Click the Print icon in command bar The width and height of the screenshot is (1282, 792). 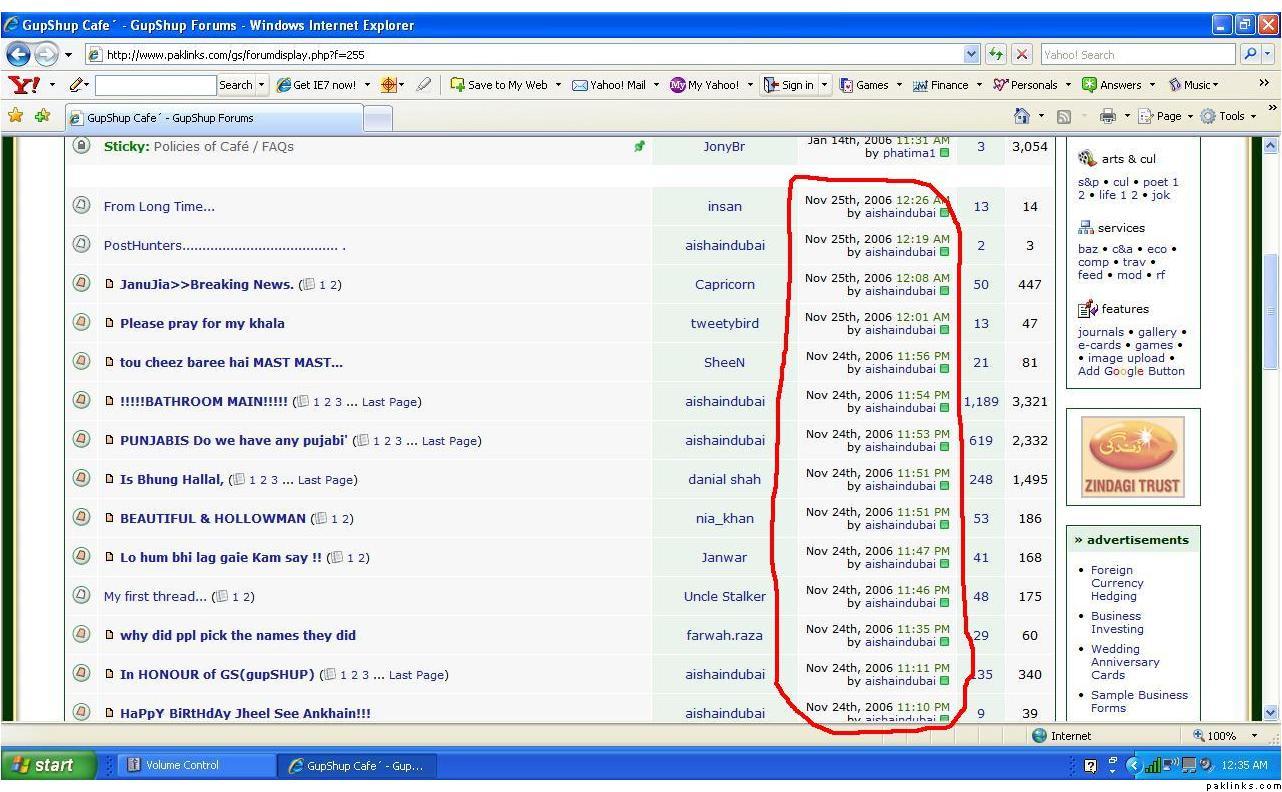pos(1107,116)
